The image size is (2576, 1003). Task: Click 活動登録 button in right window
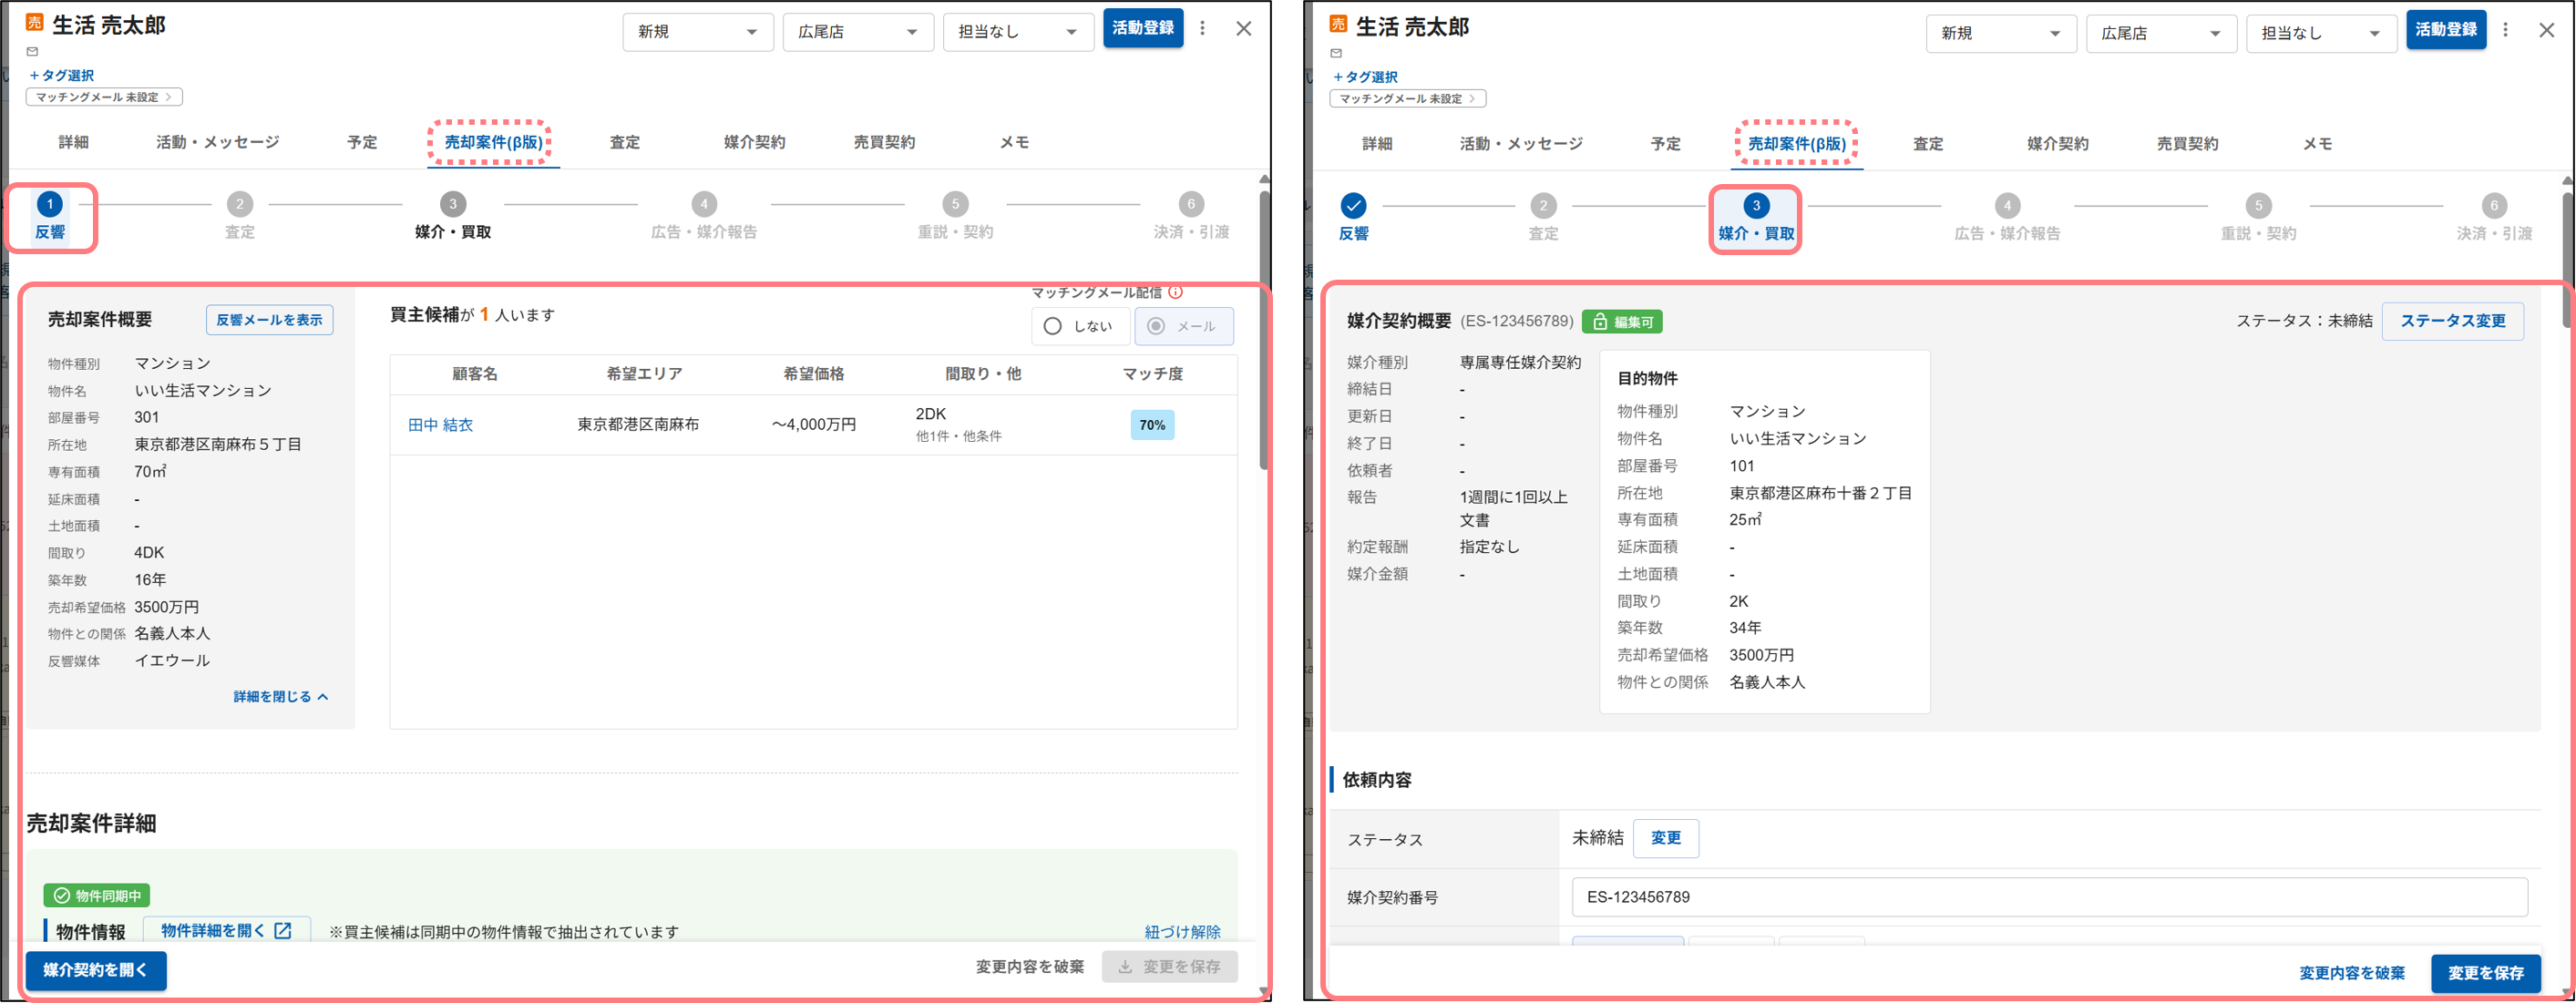tap(2446, 30)
